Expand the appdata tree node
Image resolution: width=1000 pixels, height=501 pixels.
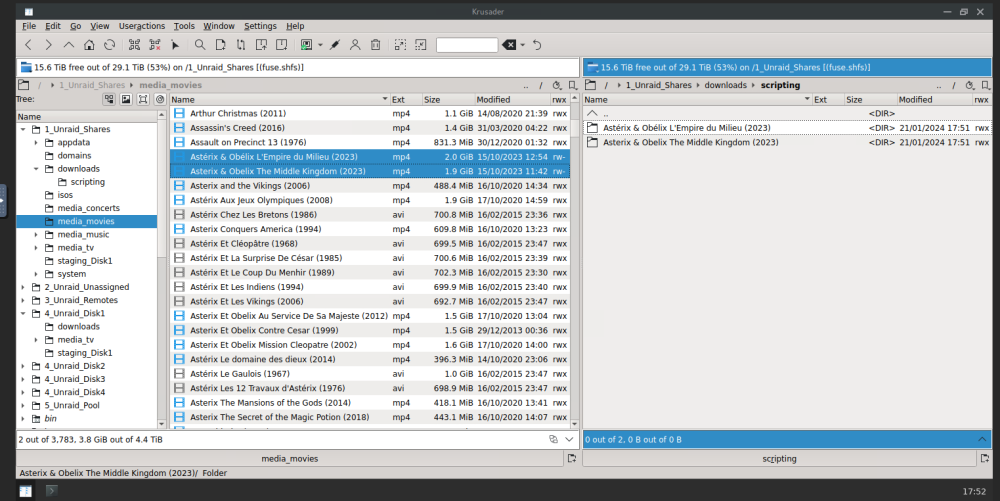pos(36,143)
